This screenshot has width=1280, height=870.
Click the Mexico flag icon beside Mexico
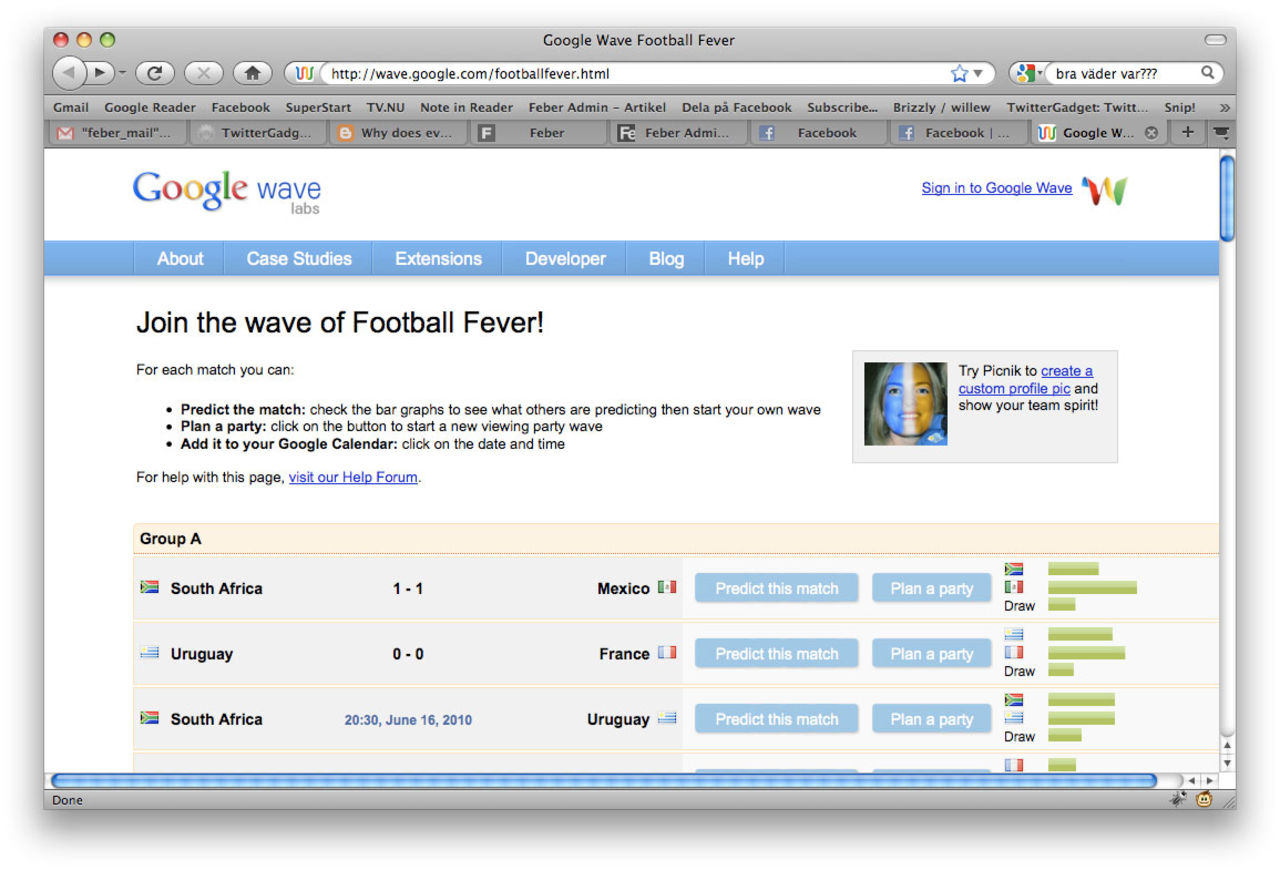coord(668,588)
